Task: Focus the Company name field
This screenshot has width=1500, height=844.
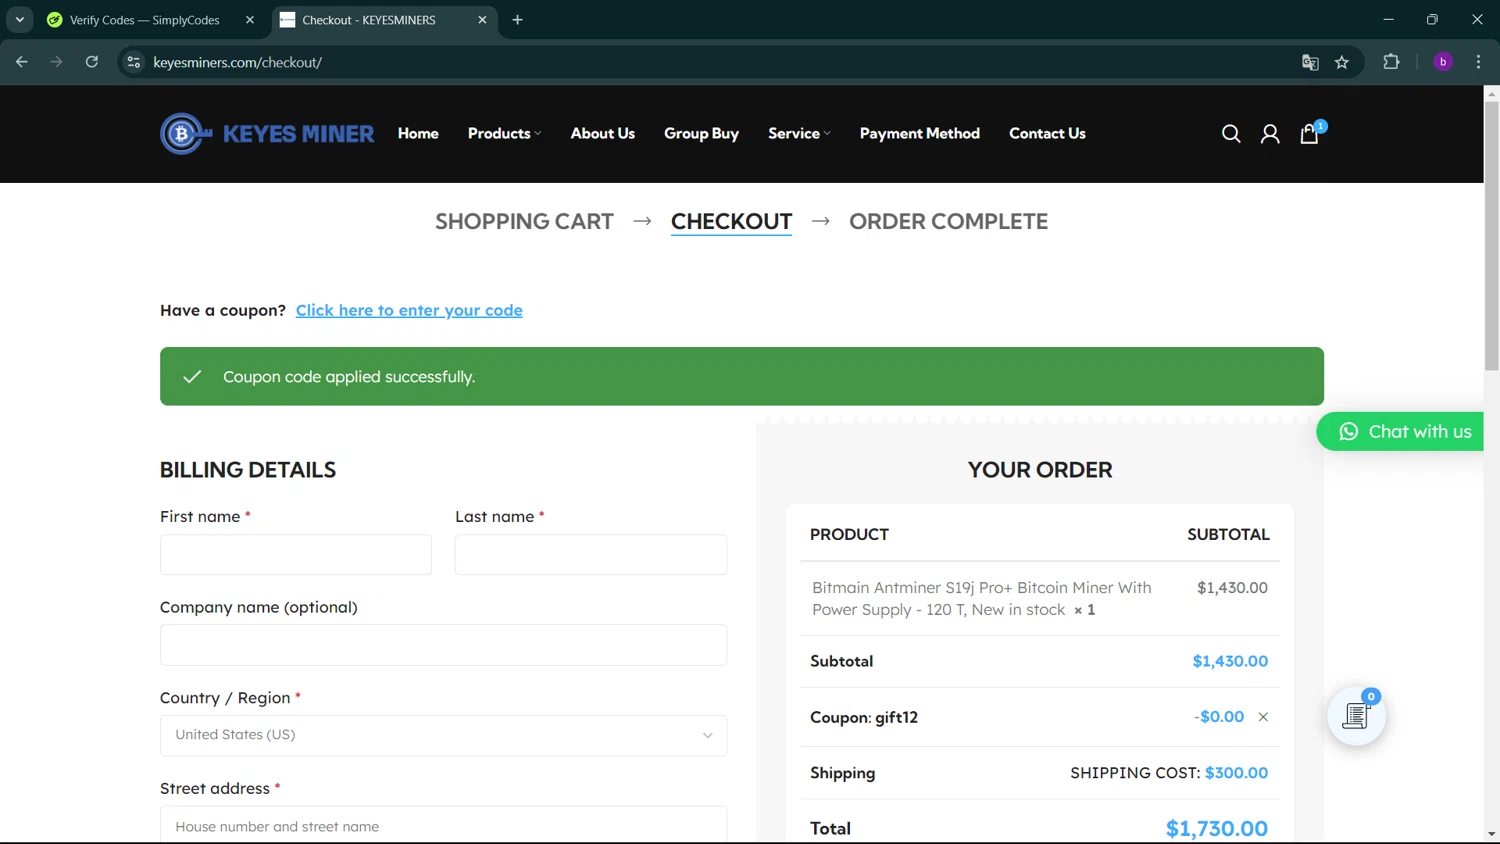Action: click(443, 645)
